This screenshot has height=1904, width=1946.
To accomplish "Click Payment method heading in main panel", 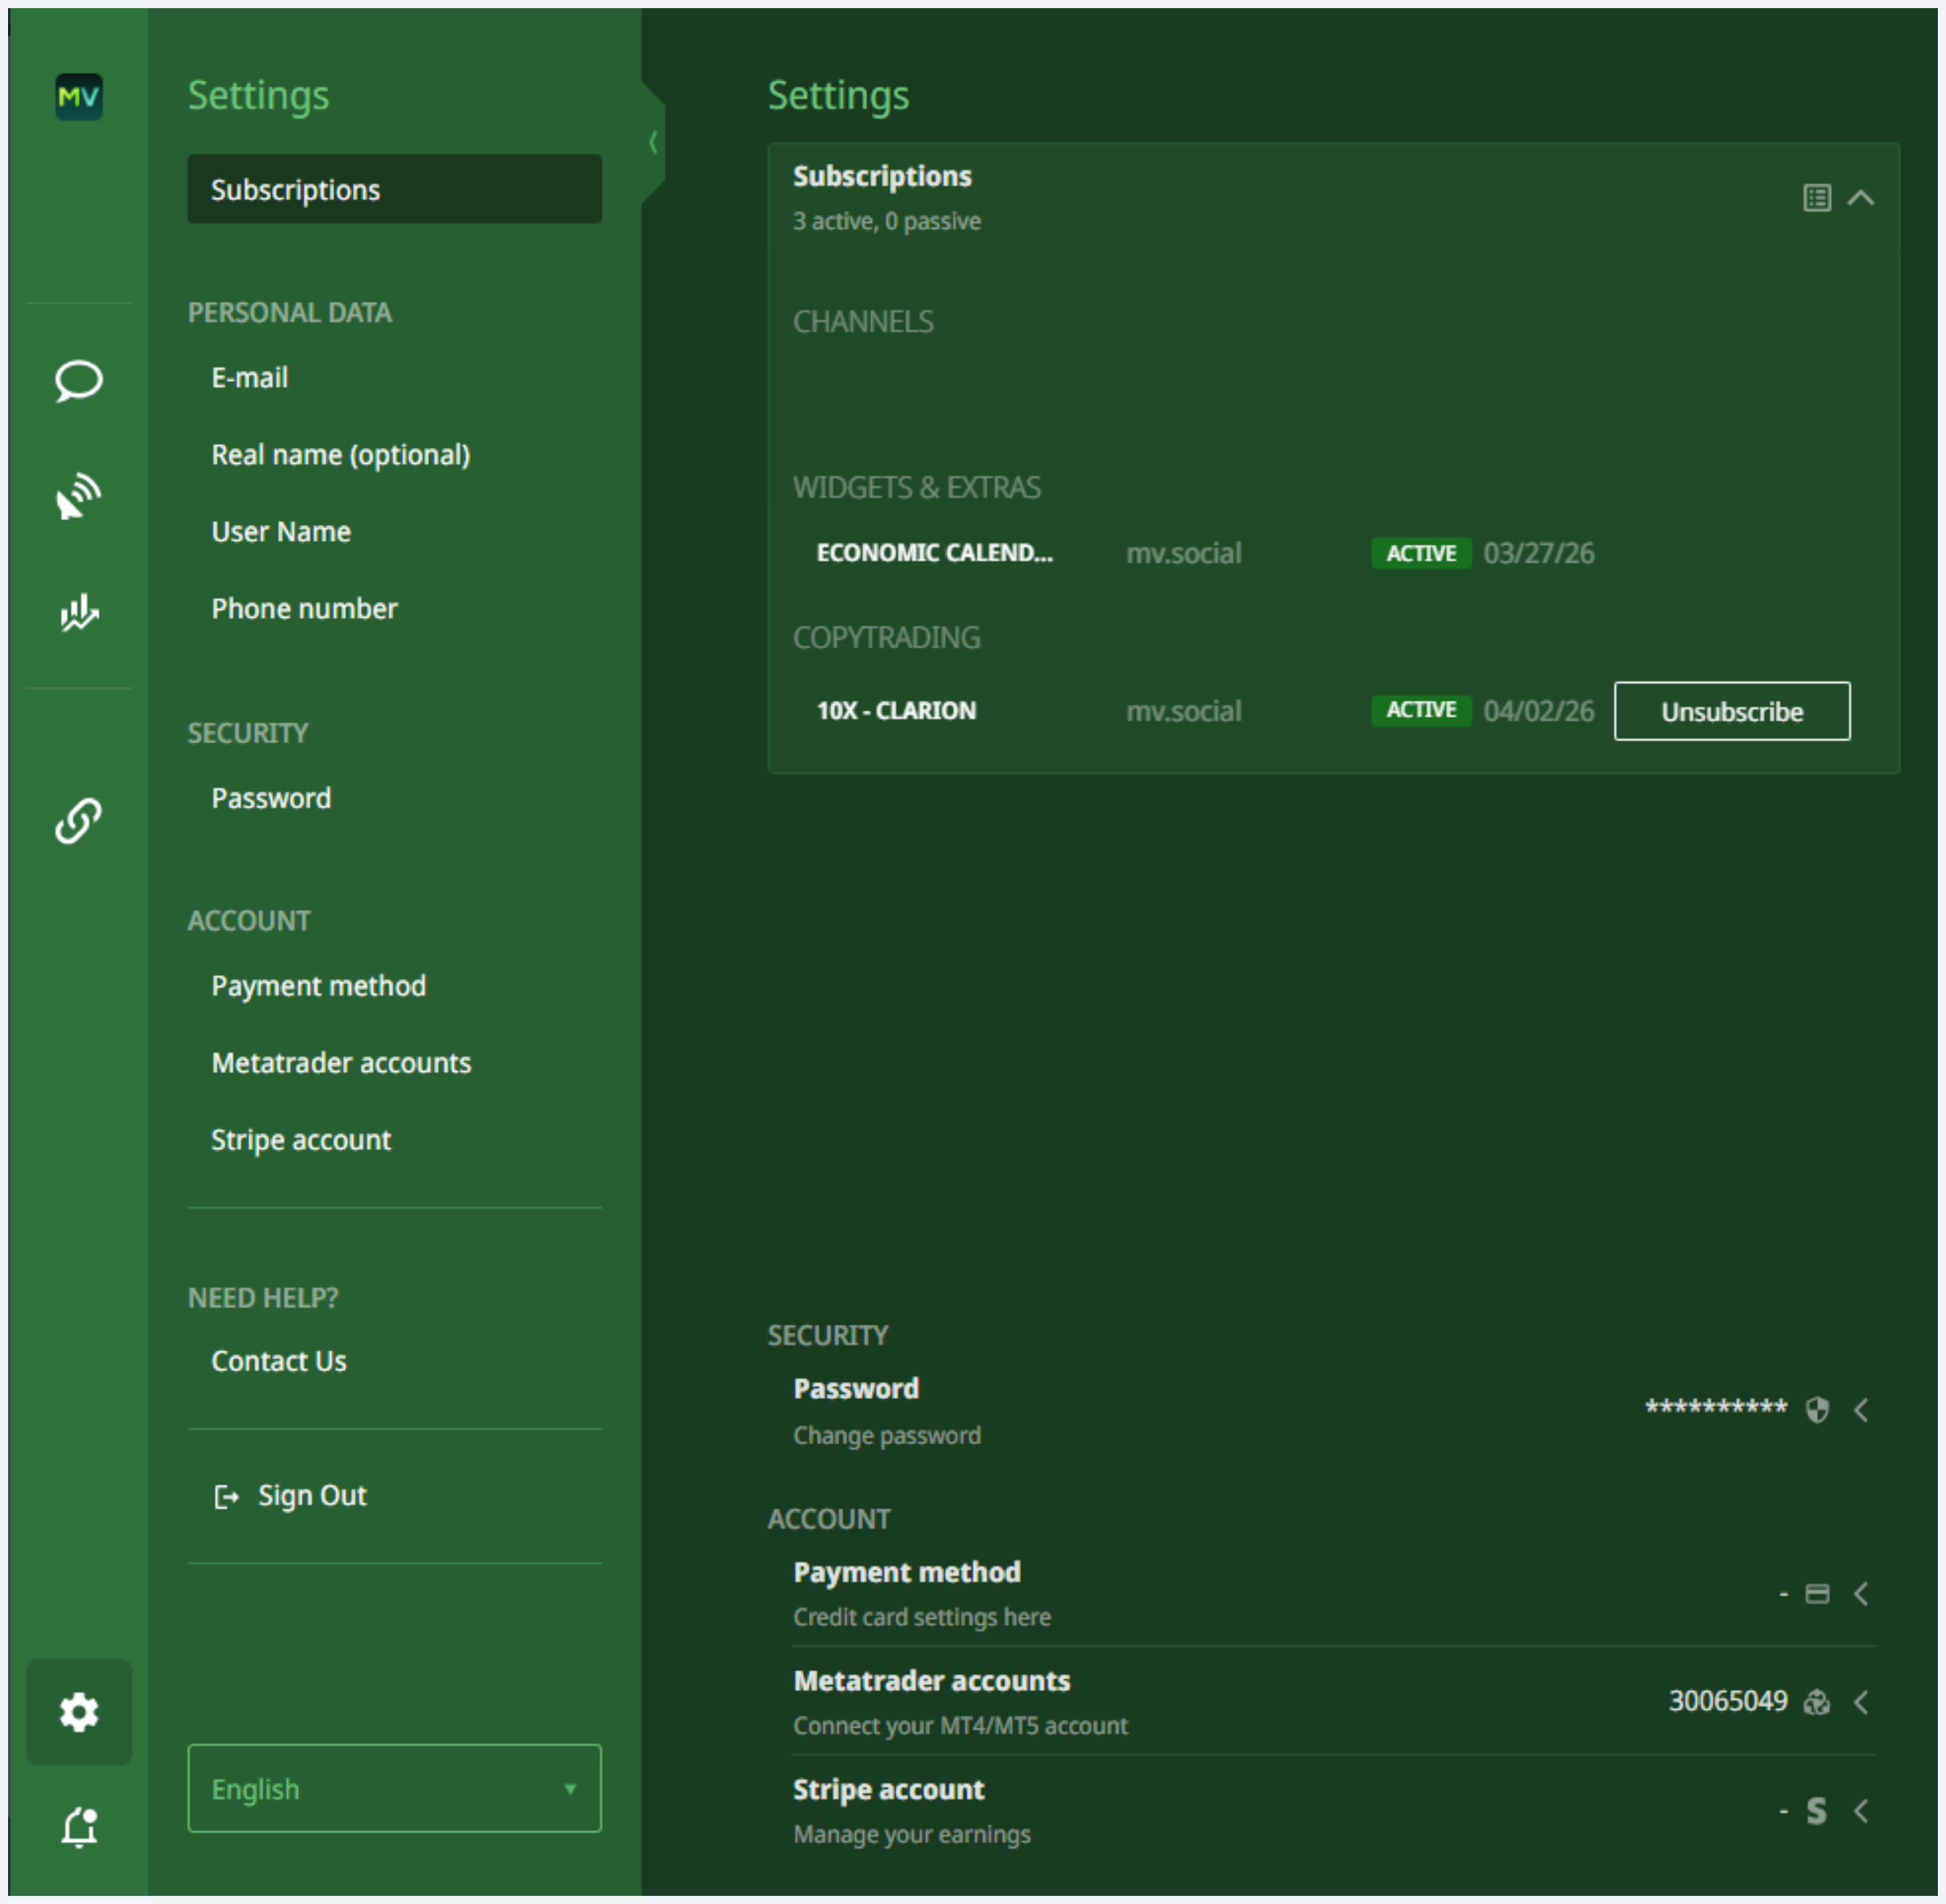I will (x=907, y=1573).
